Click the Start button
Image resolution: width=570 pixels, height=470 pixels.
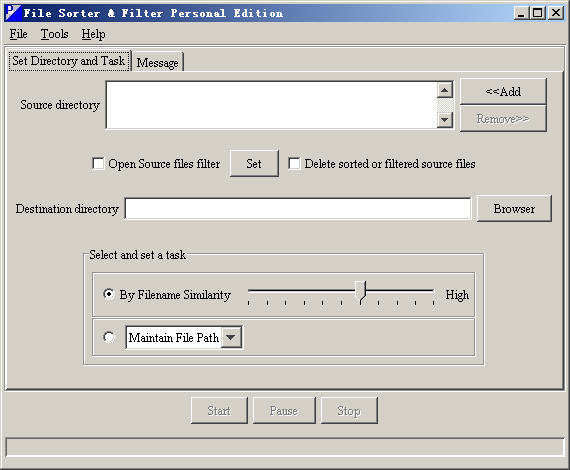[x=219, y=411]
